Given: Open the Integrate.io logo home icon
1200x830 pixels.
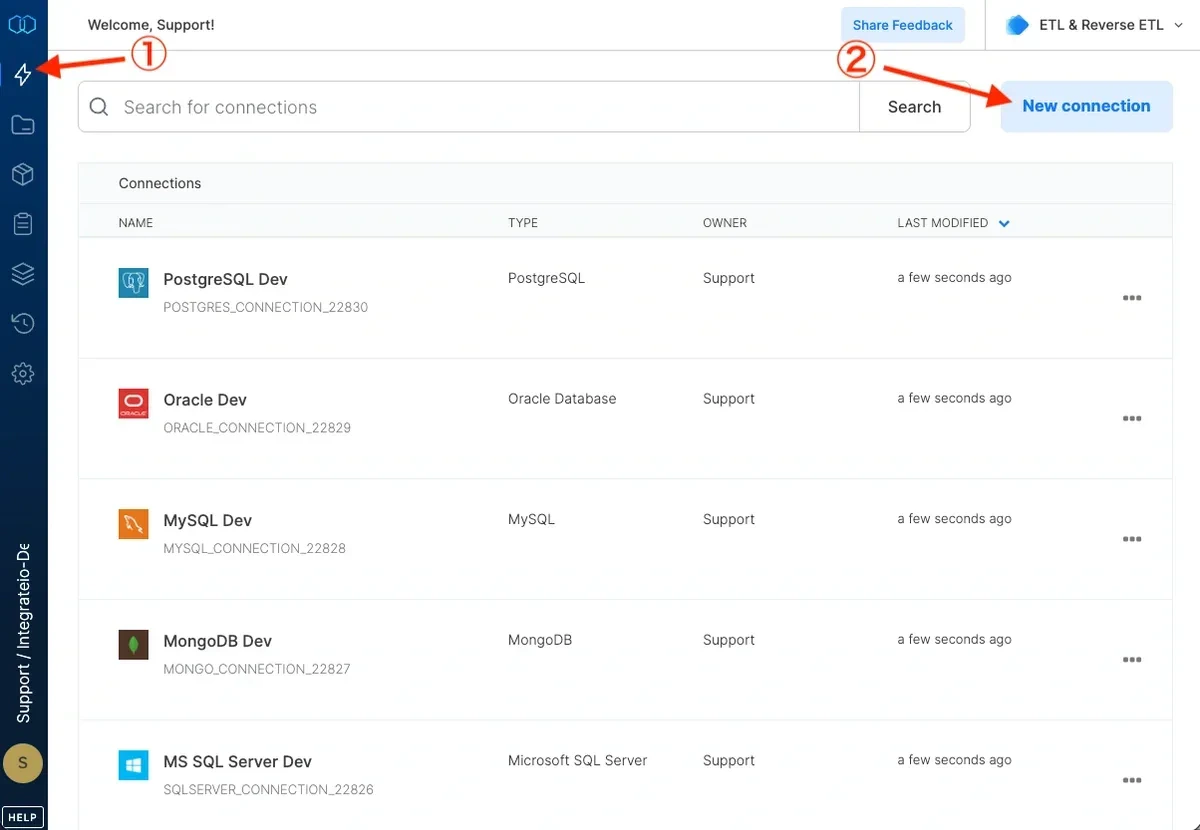Looking at the screenshot, I should [x=22, y=25].
